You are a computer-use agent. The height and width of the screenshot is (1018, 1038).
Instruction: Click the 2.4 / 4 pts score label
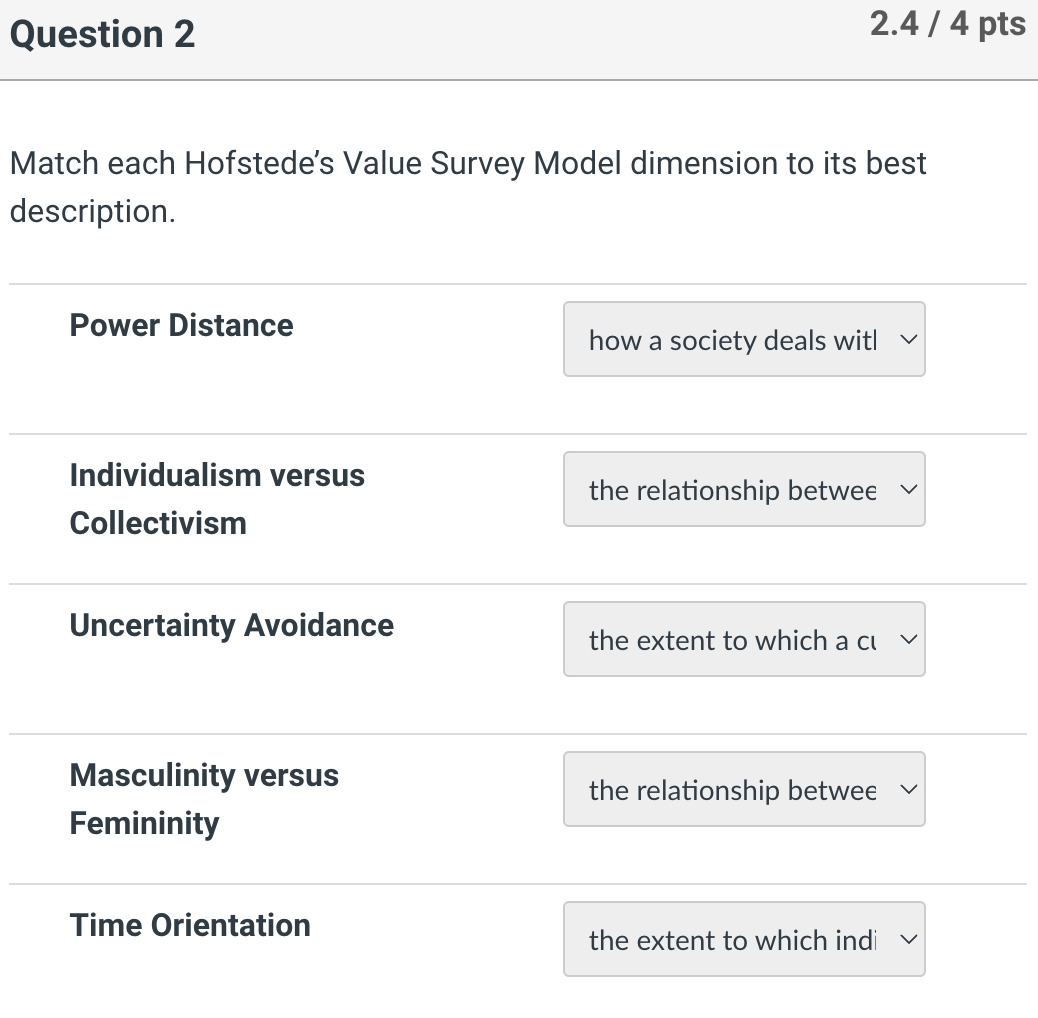tap(948, 24)
